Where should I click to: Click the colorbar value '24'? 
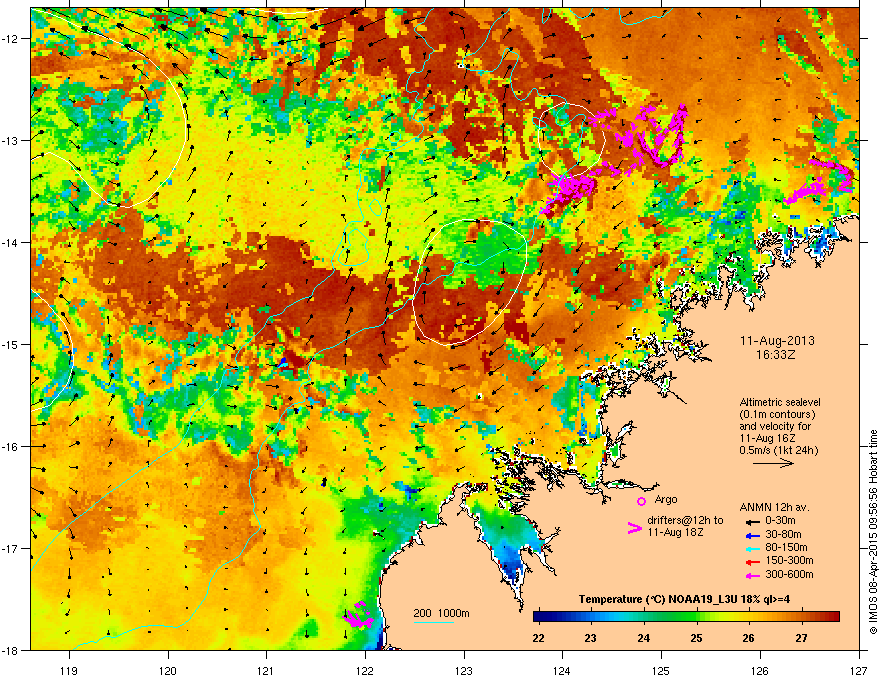(644, 638)
